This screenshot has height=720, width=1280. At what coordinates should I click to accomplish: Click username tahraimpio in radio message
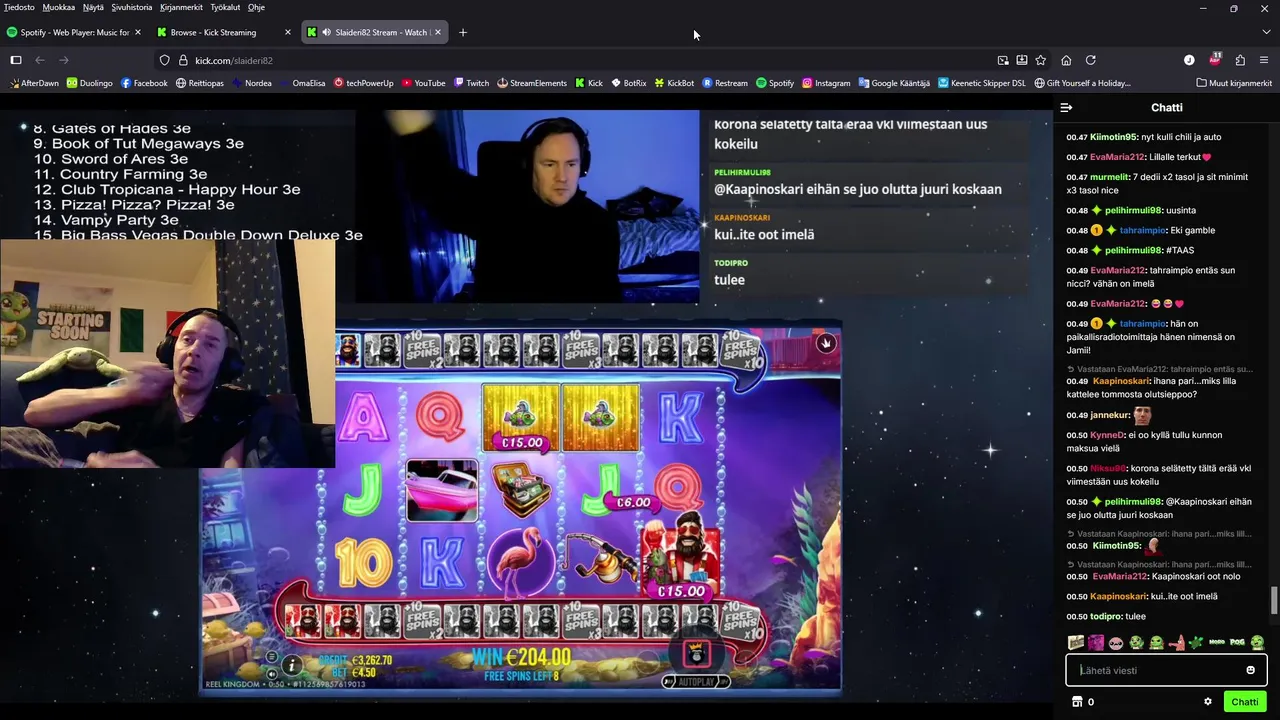(1143, 324)
